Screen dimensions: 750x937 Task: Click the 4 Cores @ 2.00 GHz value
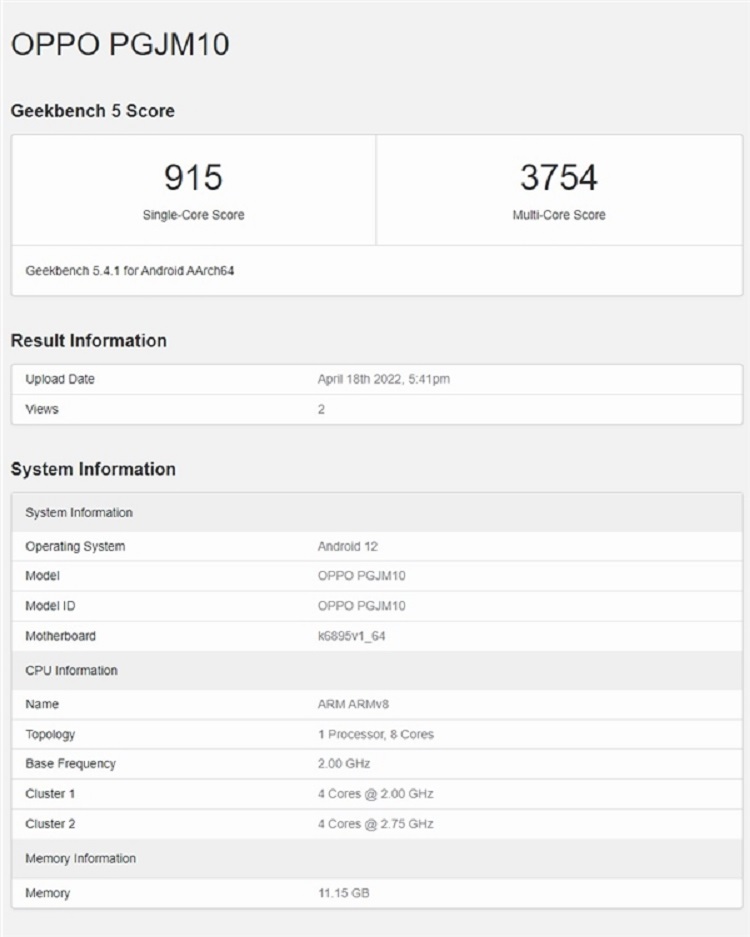coord(375,794)
